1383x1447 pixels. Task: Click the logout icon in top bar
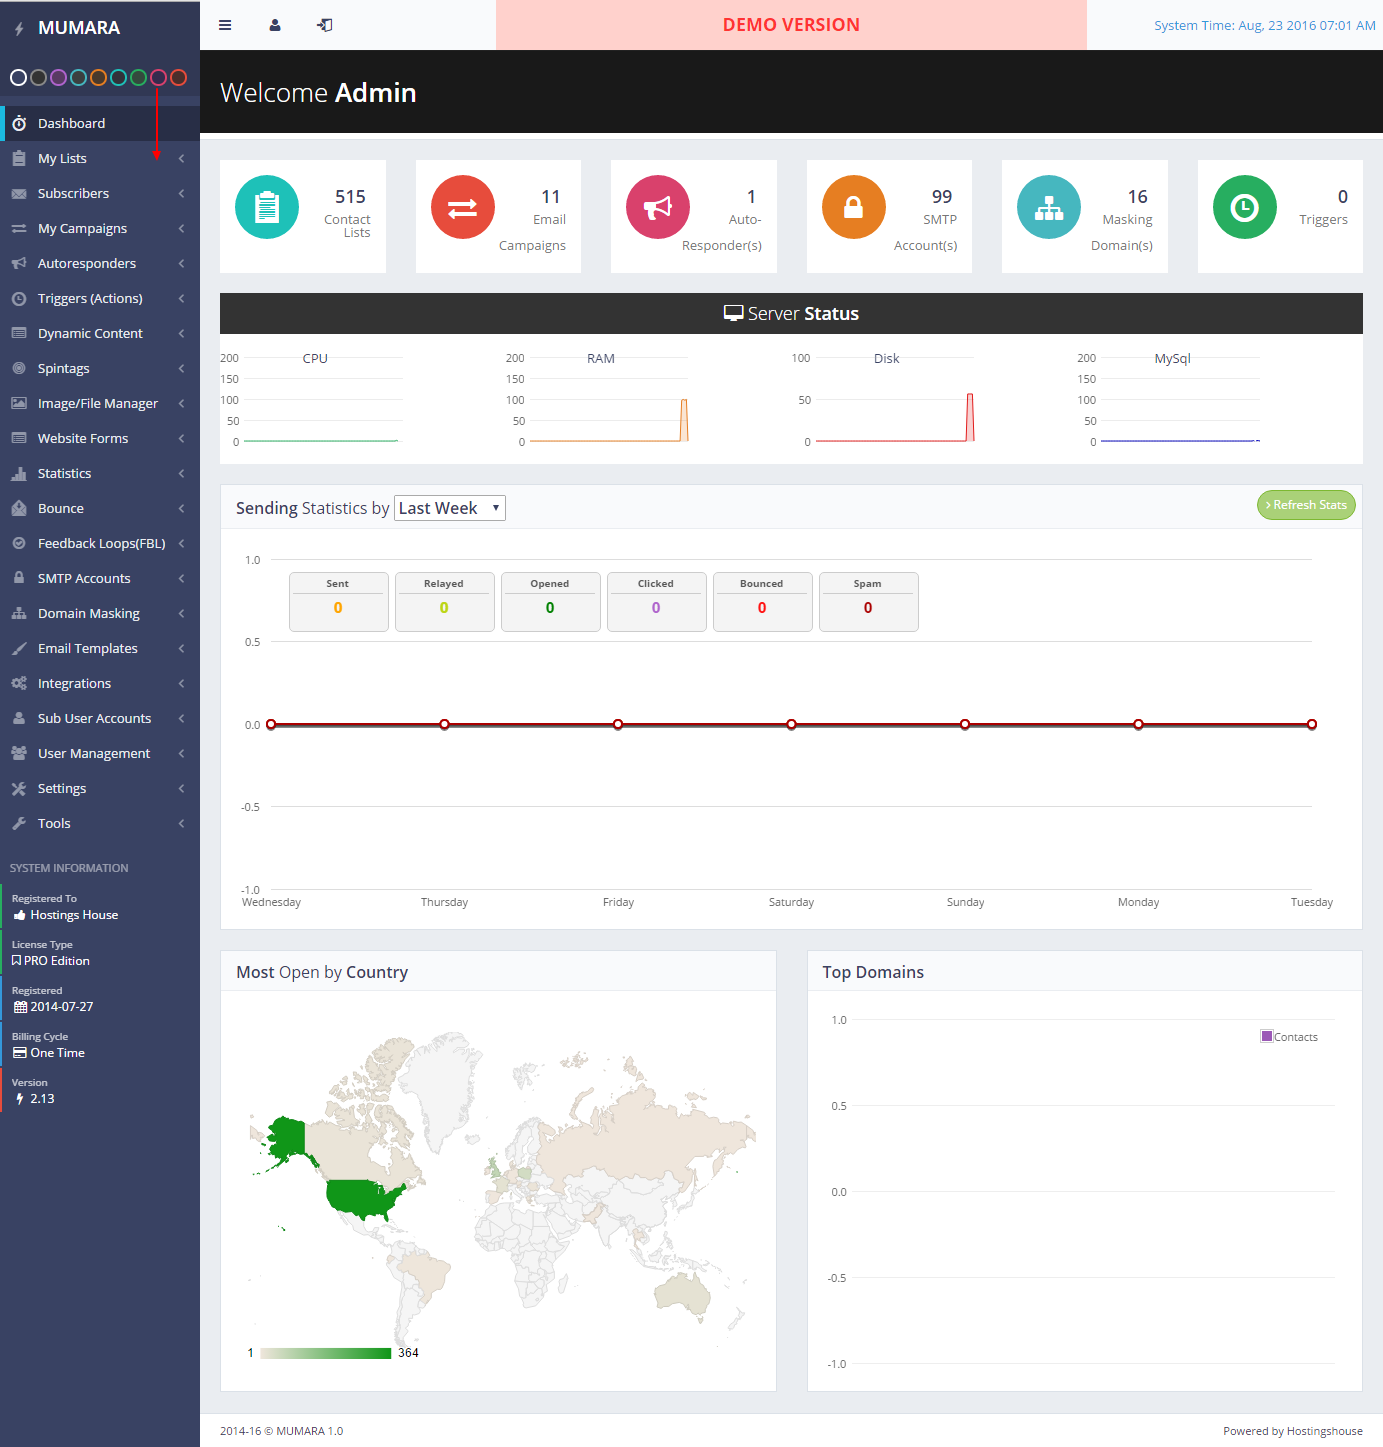point(325,25)
